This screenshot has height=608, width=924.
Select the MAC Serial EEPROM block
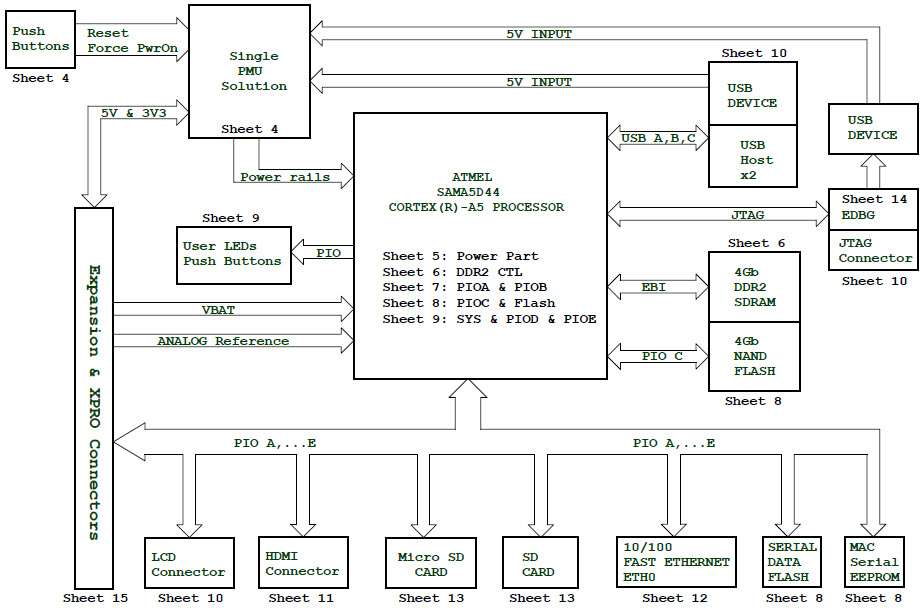874,562
